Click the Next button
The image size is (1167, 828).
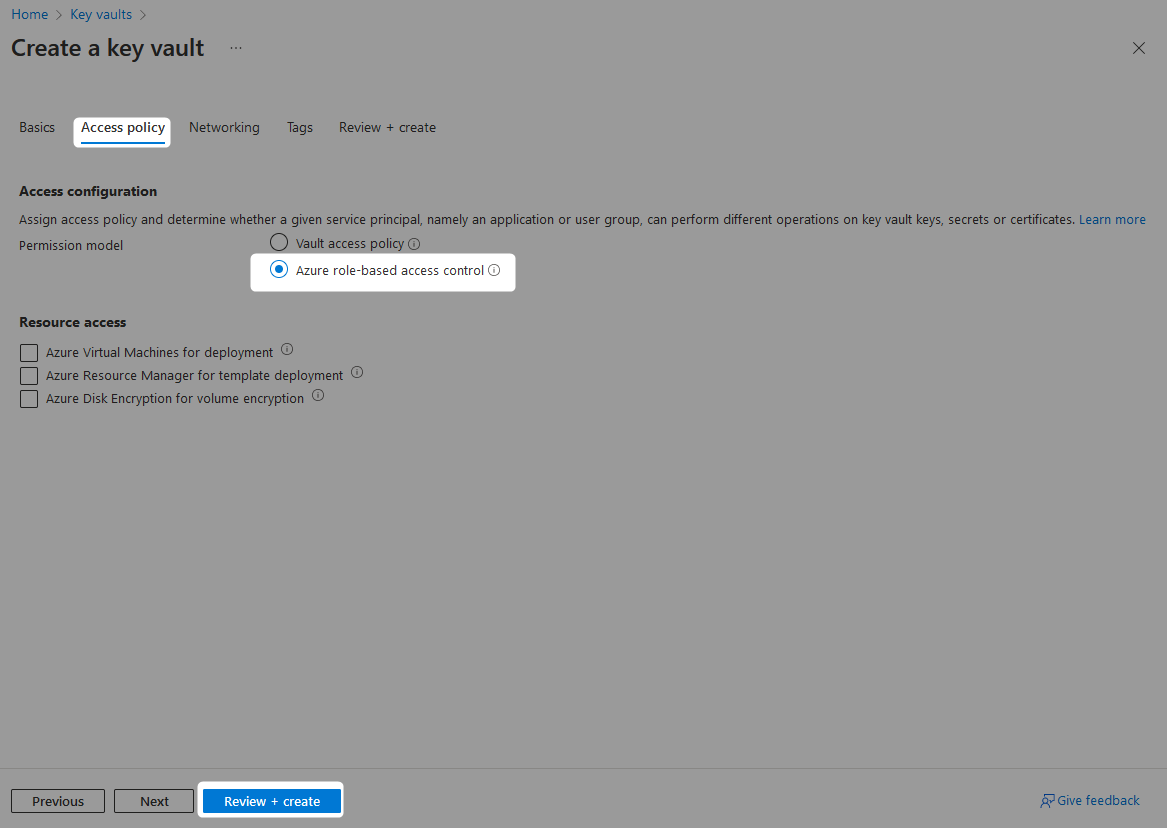154,801
